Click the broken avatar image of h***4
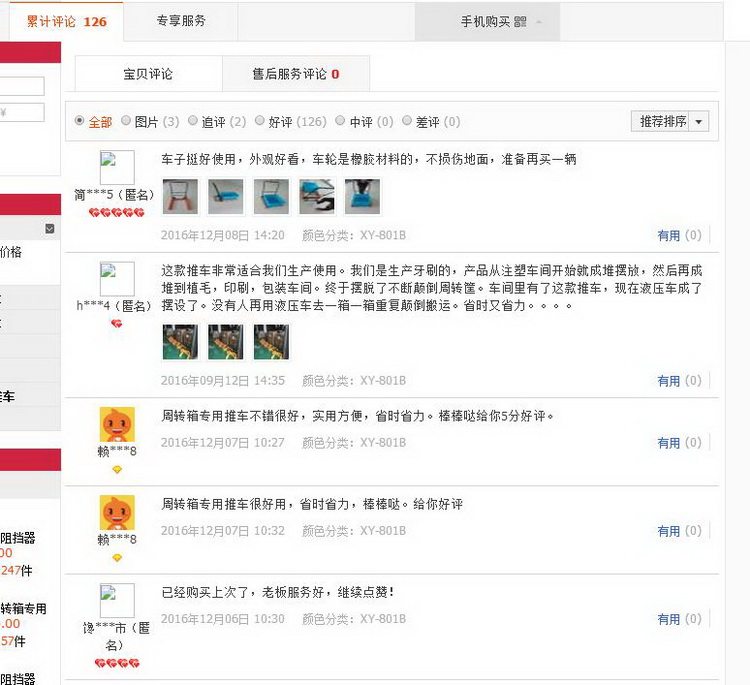 (x=117, y=279)
